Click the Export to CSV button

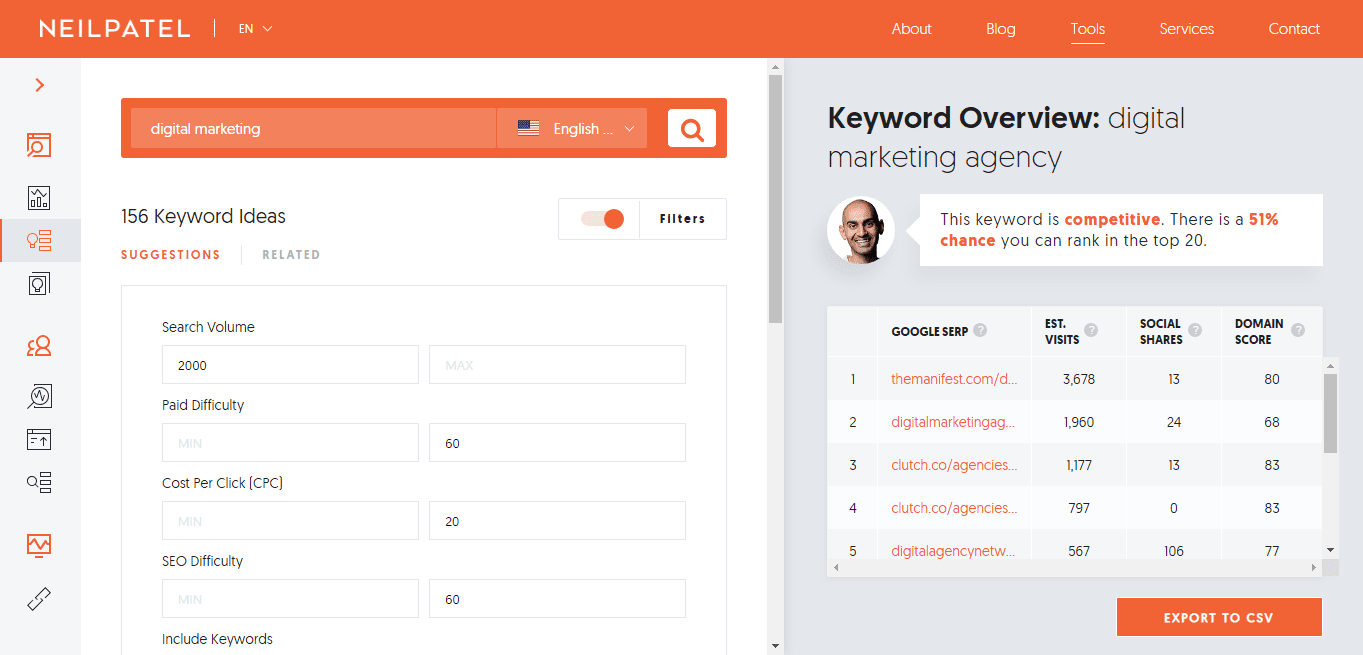(1219, 617)
